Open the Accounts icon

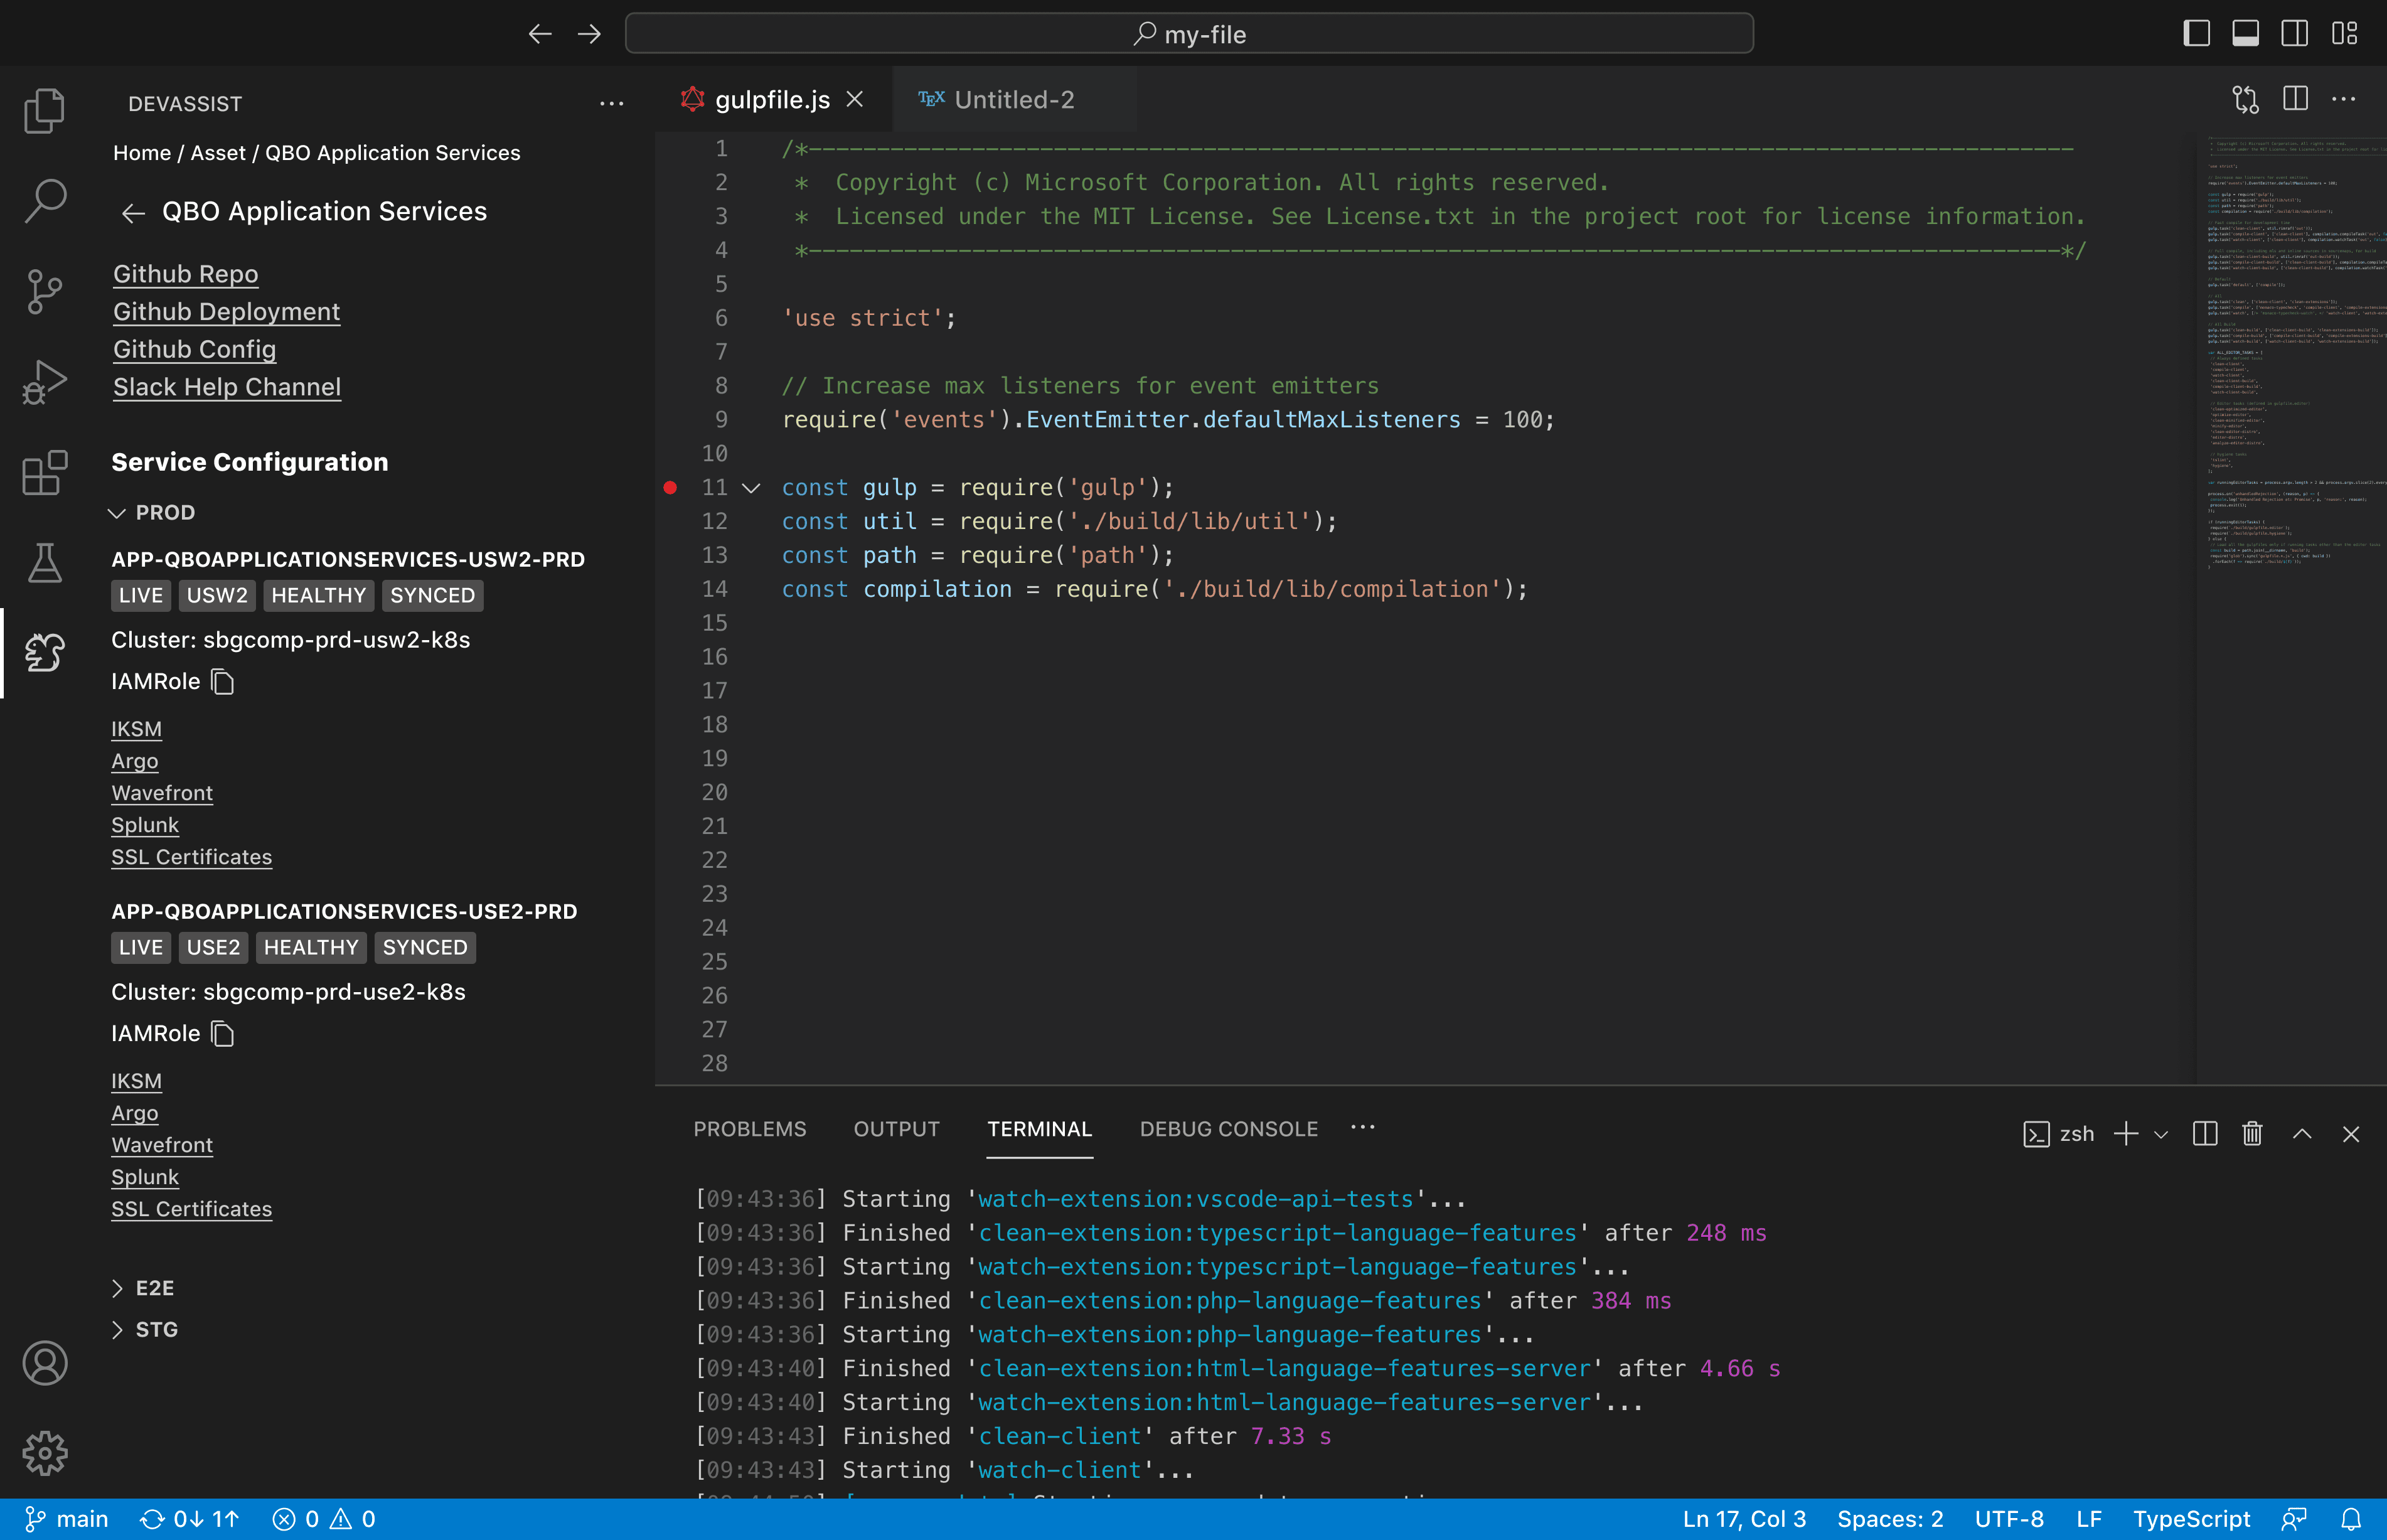[x=44, y=1363]
